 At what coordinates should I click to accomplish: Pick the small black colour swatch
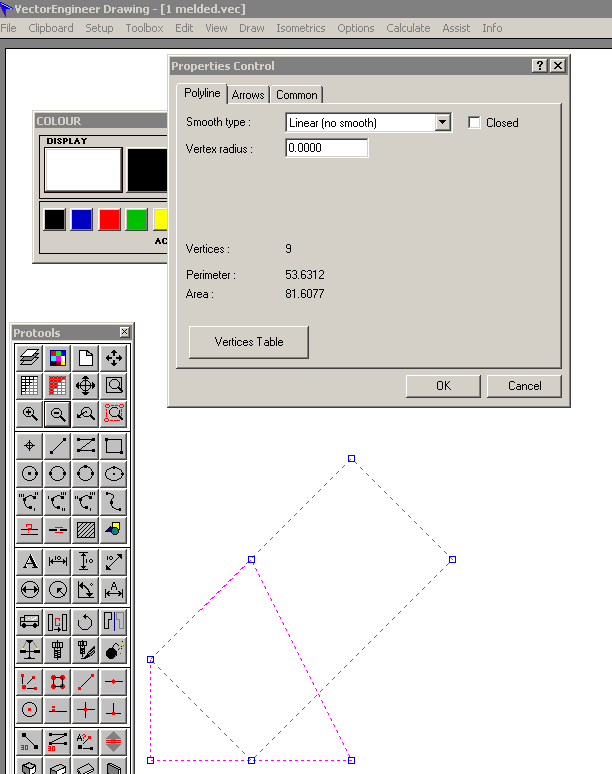54,220
